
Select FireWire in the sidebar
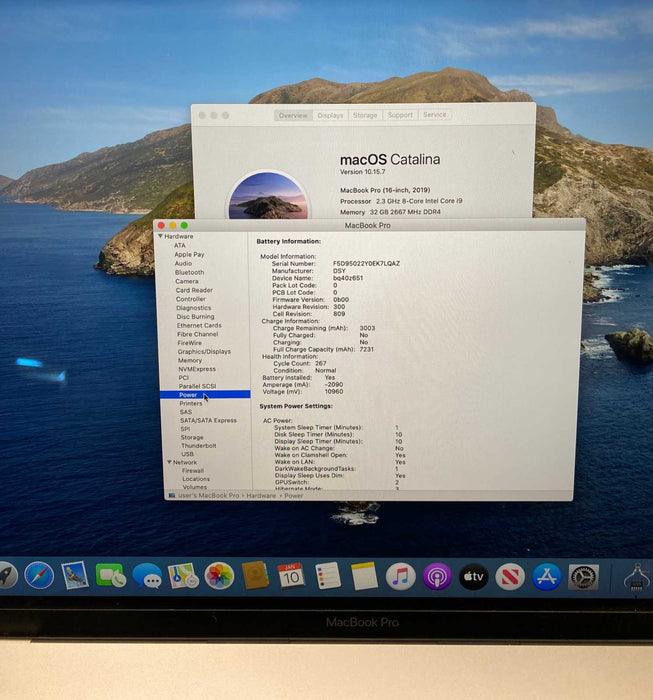coord(190,343)
